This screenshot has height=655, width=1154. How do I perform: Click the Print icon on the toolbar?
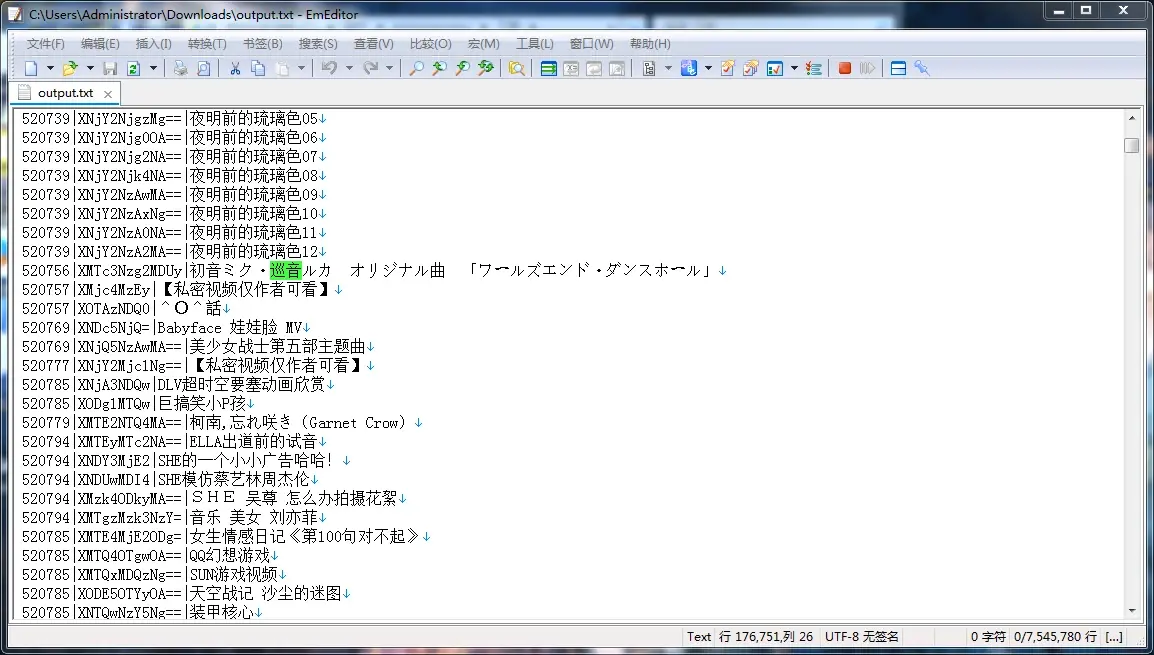(x=181, y=68)
